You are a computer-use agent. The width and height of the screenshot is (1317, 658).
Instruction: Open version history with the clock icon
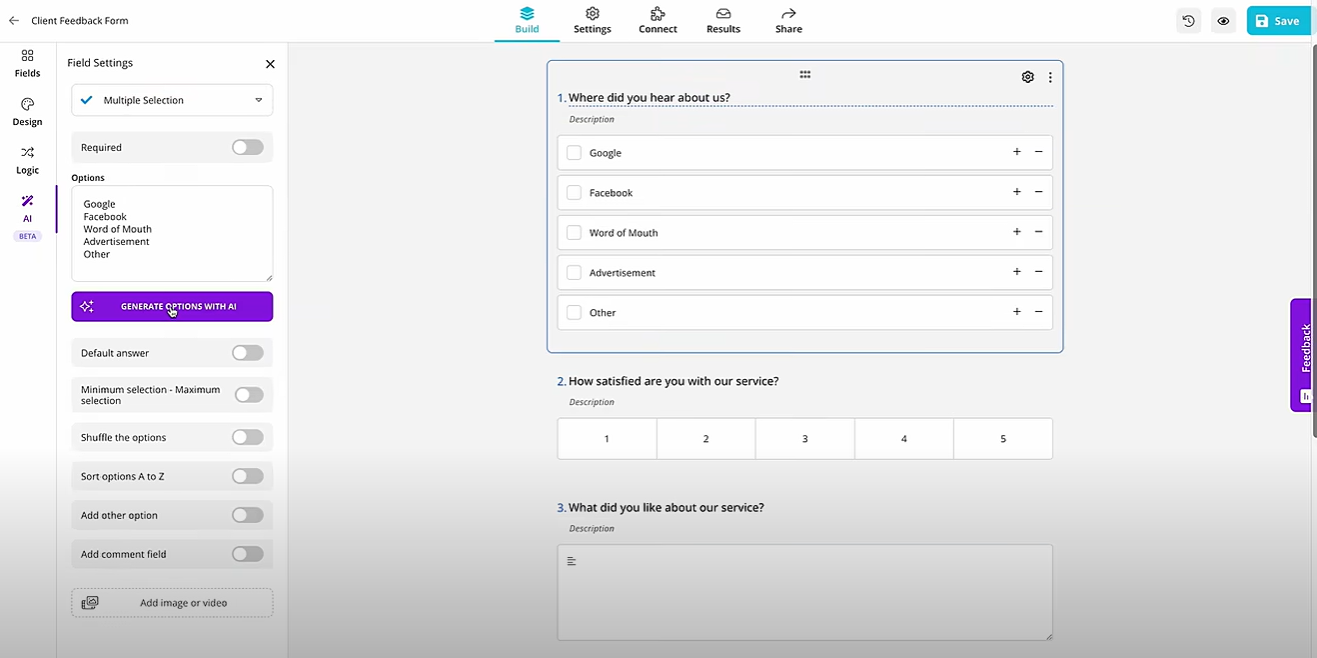[1188, 20]
